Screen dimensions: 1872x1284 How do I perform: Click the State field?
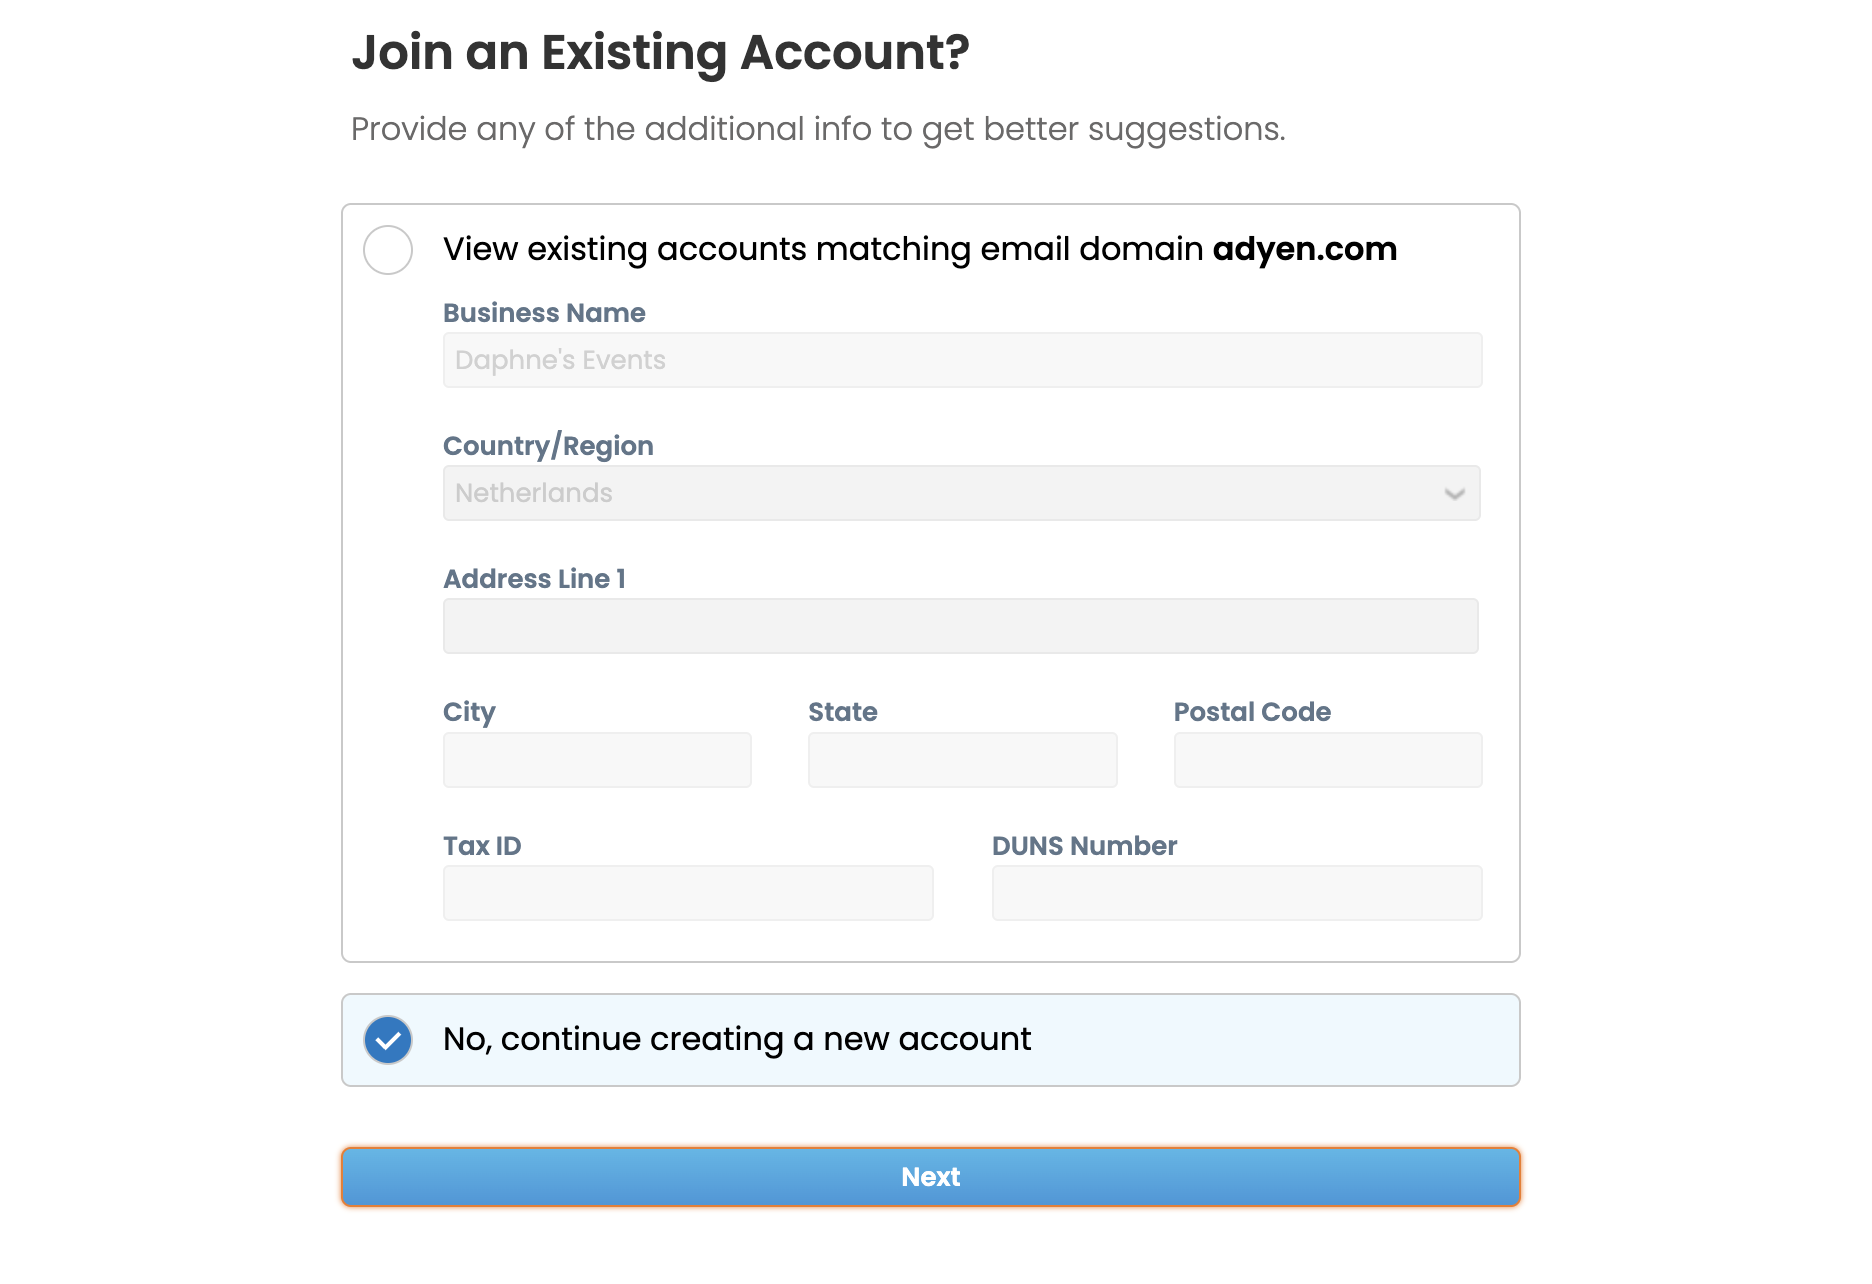pos(962,759)
